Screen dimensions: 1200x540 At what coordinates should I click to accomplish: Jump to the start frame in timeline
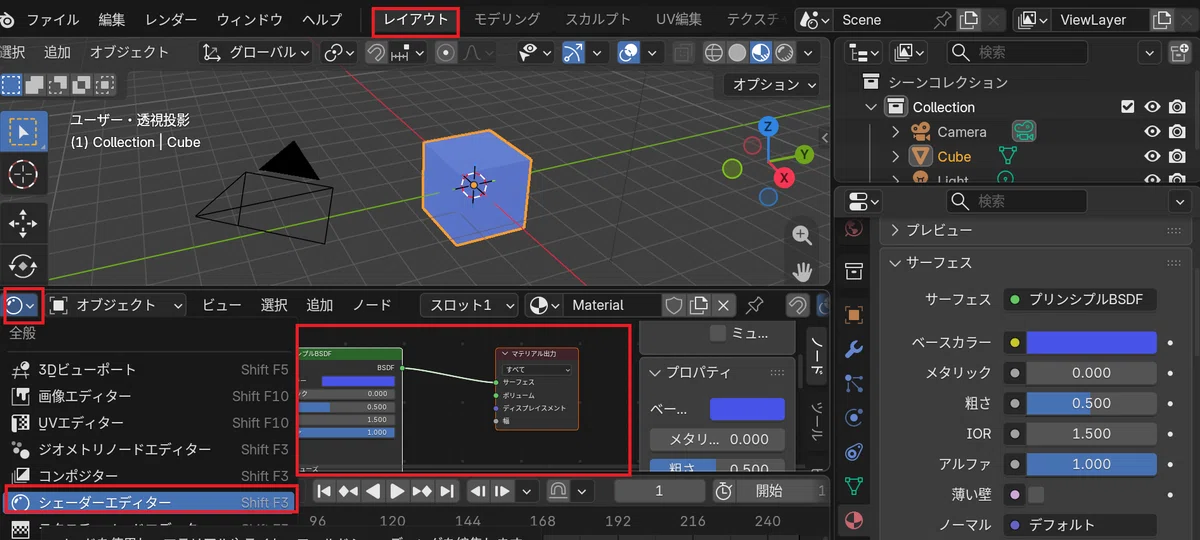[324, 491]
